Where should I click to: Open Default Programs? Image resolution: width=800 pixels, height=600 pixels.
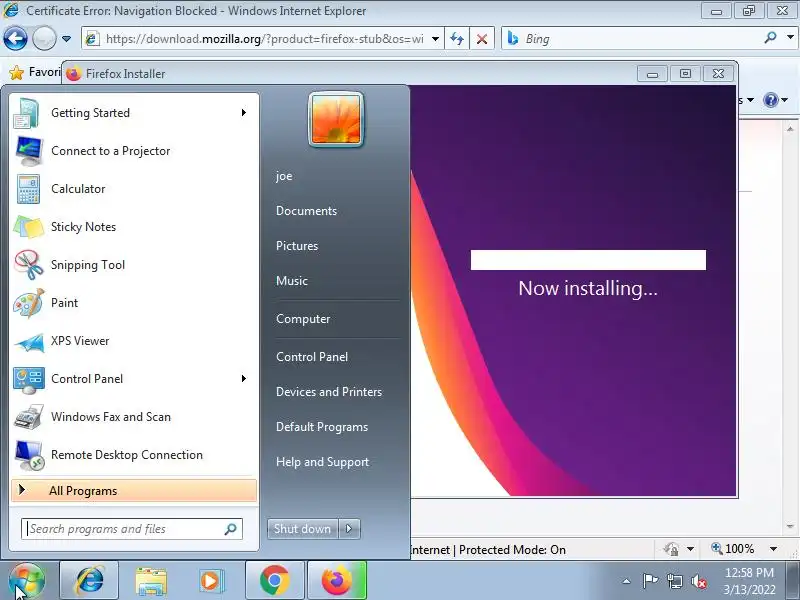321,427
